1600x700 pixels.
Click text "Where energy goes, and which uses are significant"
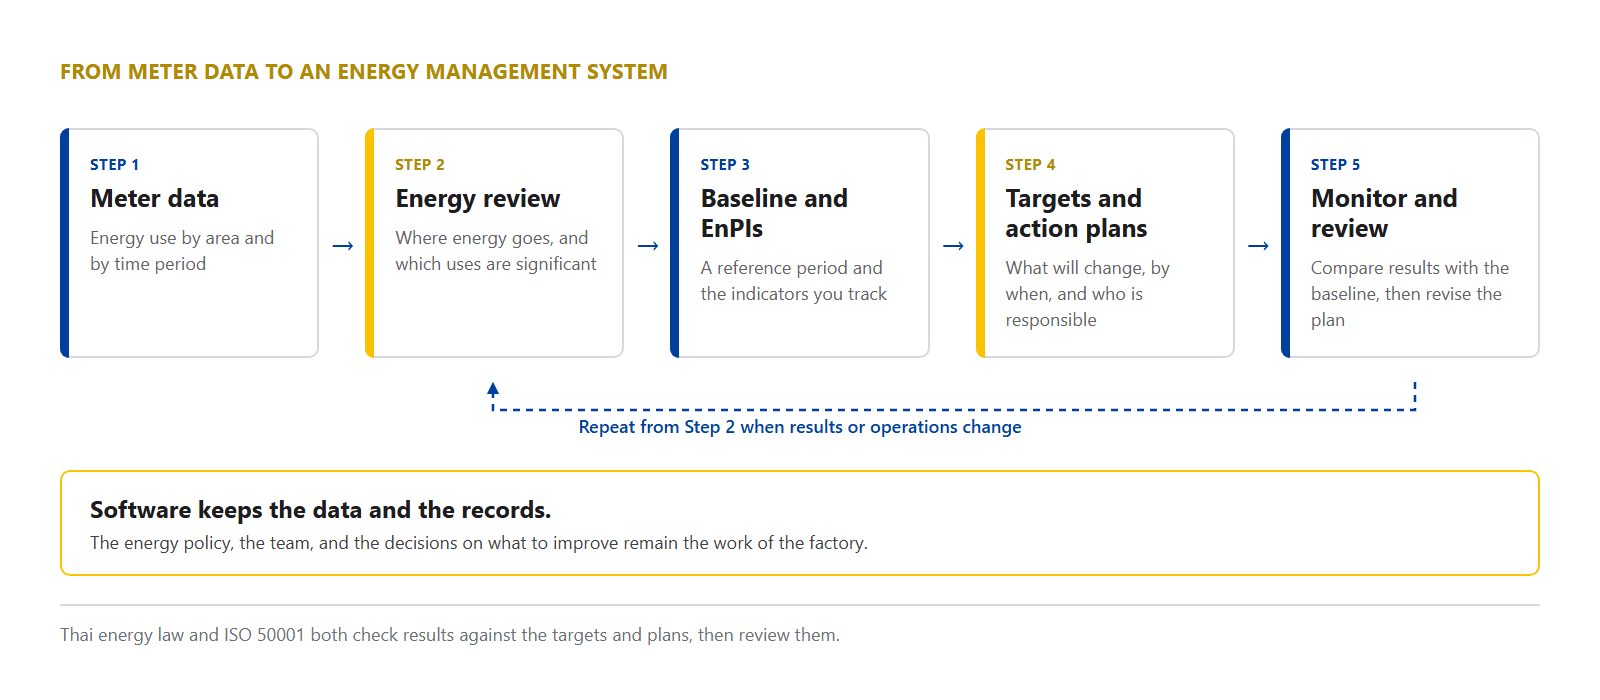pyautogui.click(x=496, y=251)
